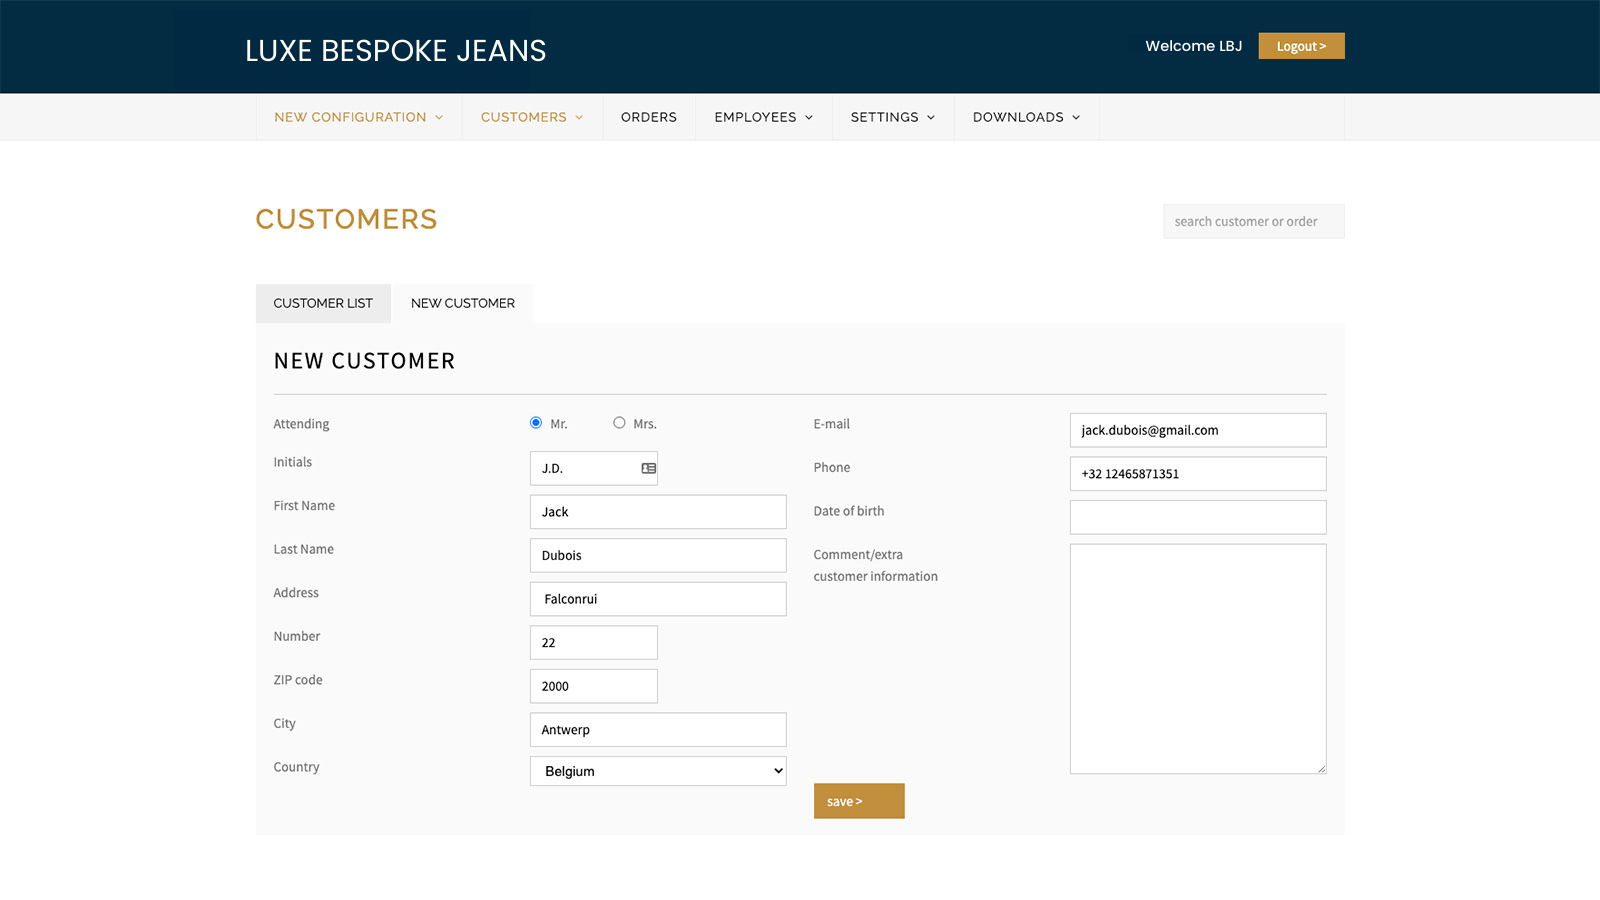Click the Phone number field
The image size is (1600, 900).
pyautogui.click(x=1197, y=473)
